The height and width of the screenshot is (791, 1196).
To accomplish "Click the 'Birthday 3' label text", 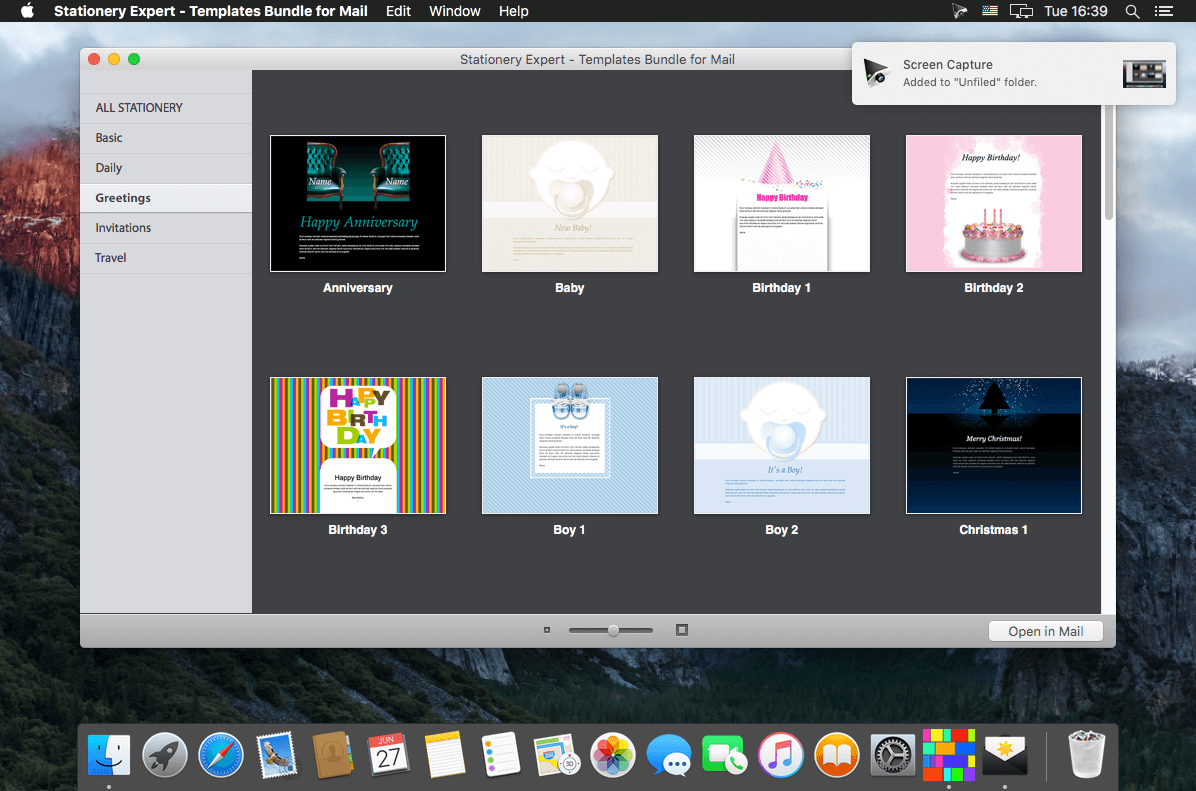I will tap(358, 529).
